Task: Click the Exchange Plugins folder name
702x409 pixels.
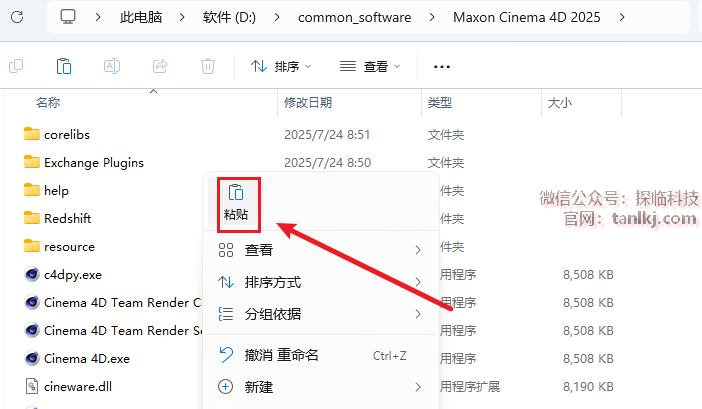Action: click(94, 162)
